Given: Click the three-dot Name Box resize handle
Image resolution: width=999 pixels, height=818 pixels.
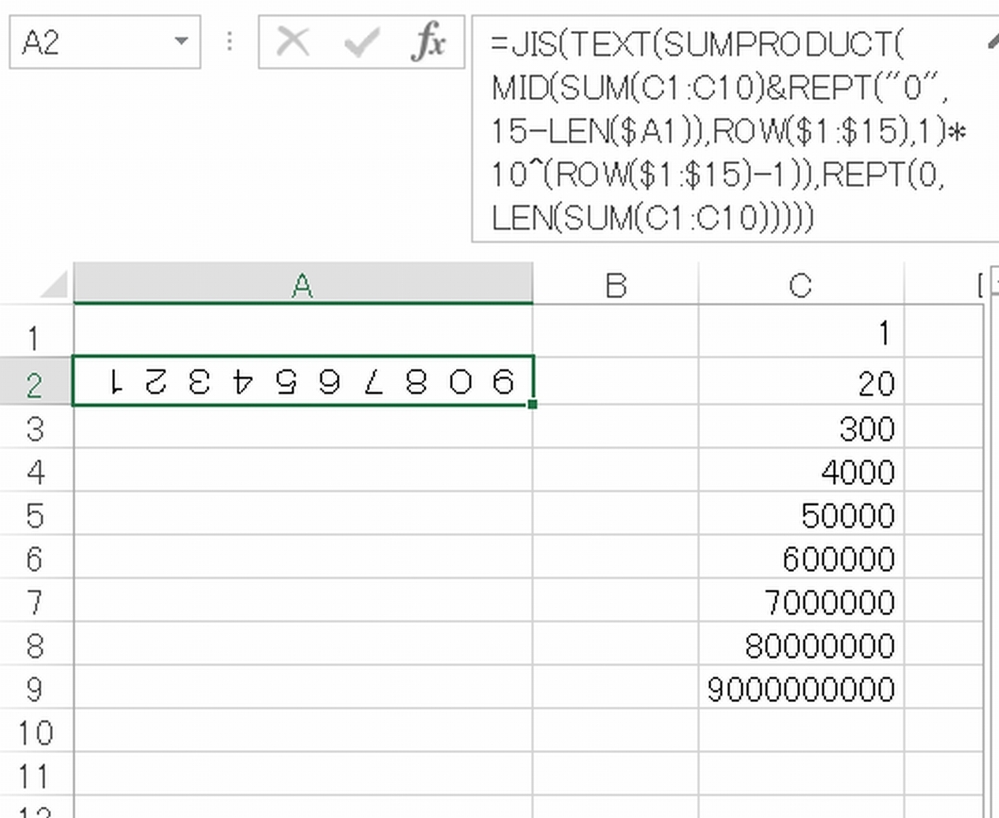Looking at the screenshot, I should coord(230,43).
